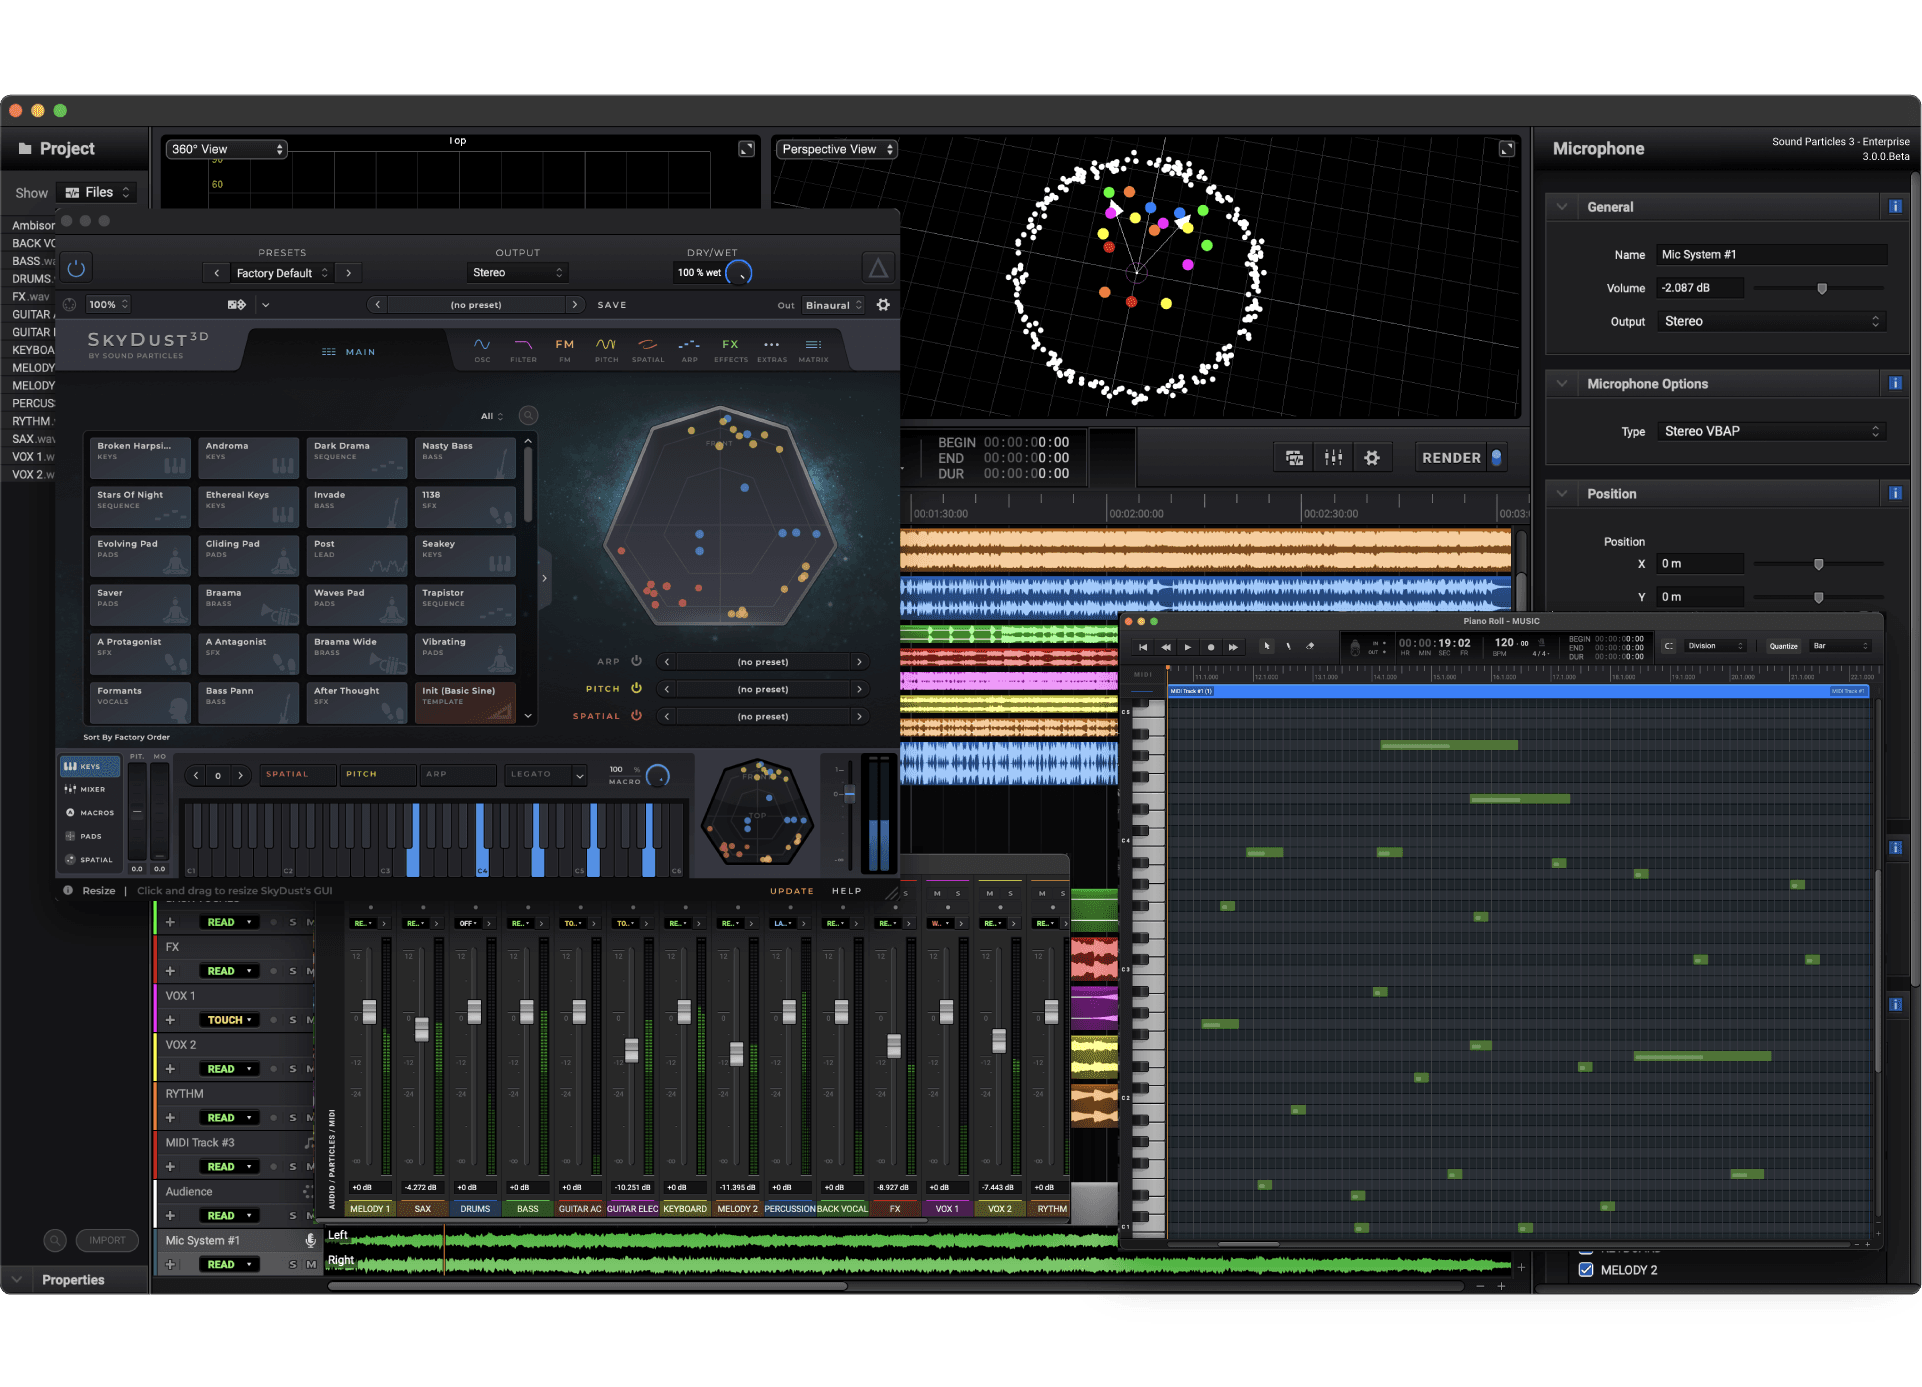Open the Binaural Out dropdown

[x=834, y=305]
